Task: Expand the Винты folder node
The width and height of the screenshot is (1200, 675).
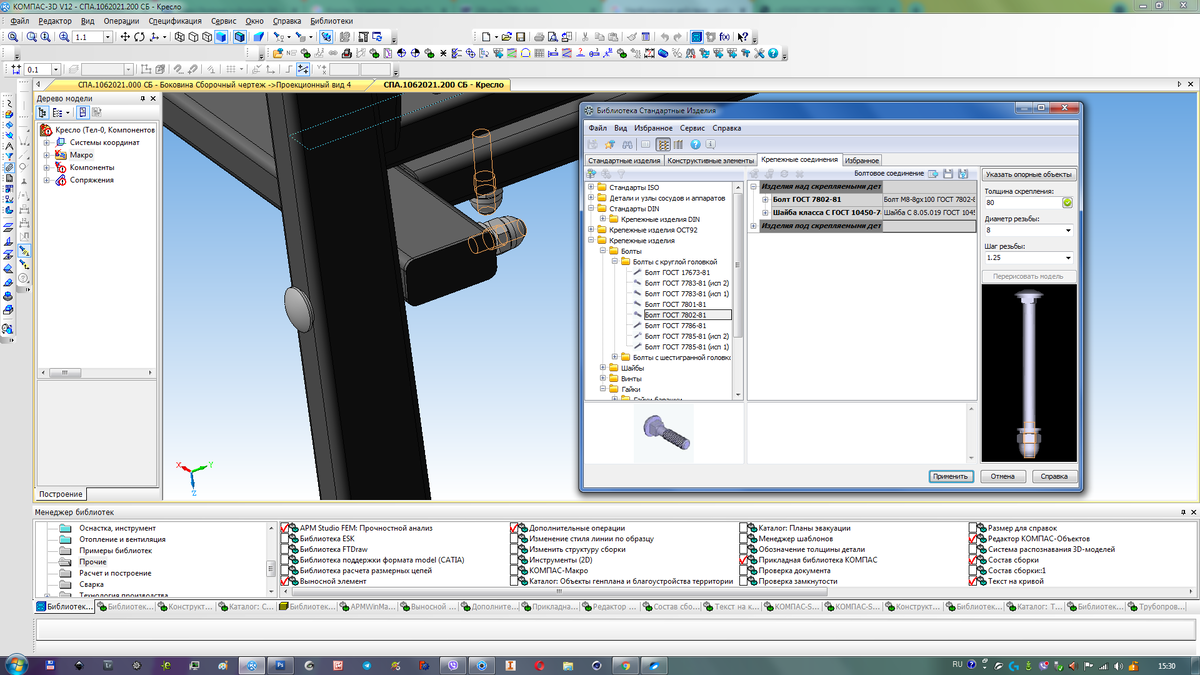Action: [x=602, y=379]
